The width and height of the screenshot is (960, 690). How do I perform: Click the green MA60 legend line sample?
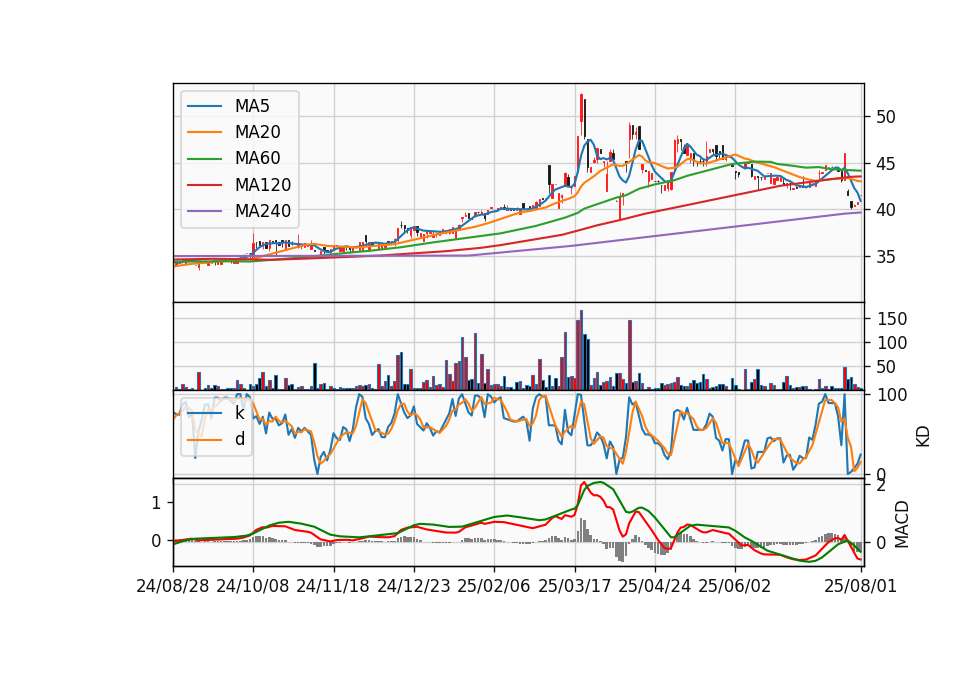click(204, 159)
